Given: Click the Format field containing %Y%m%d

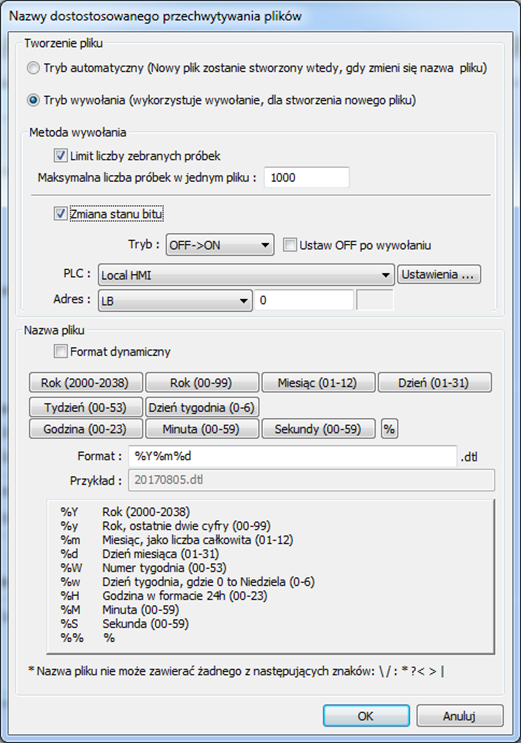Looking at the screenshot, I should point(293,456).
